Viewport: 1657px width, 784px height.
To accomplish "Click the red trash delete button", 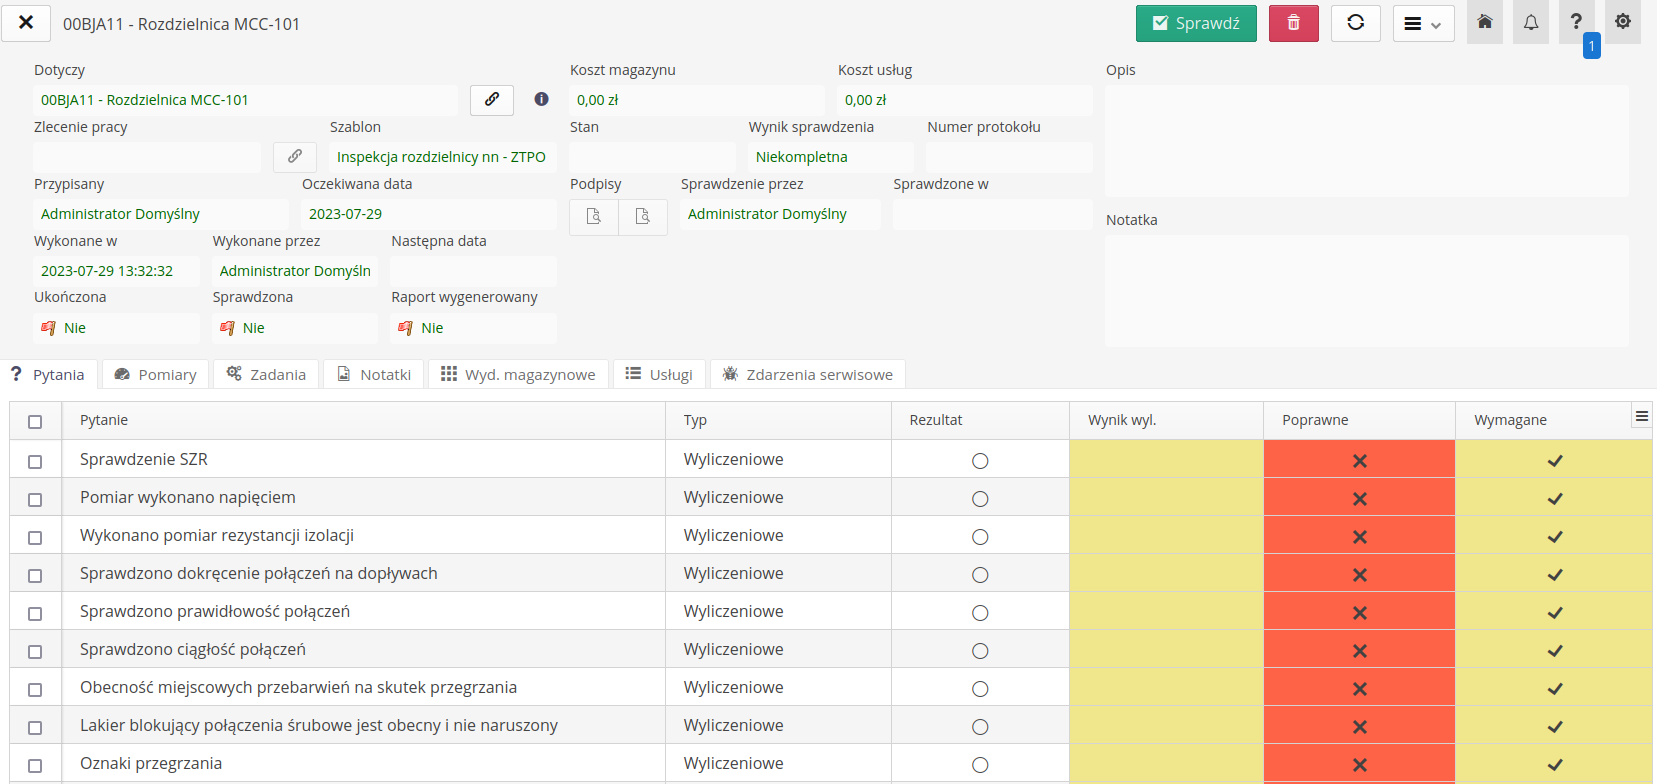I will (1293, 23).
